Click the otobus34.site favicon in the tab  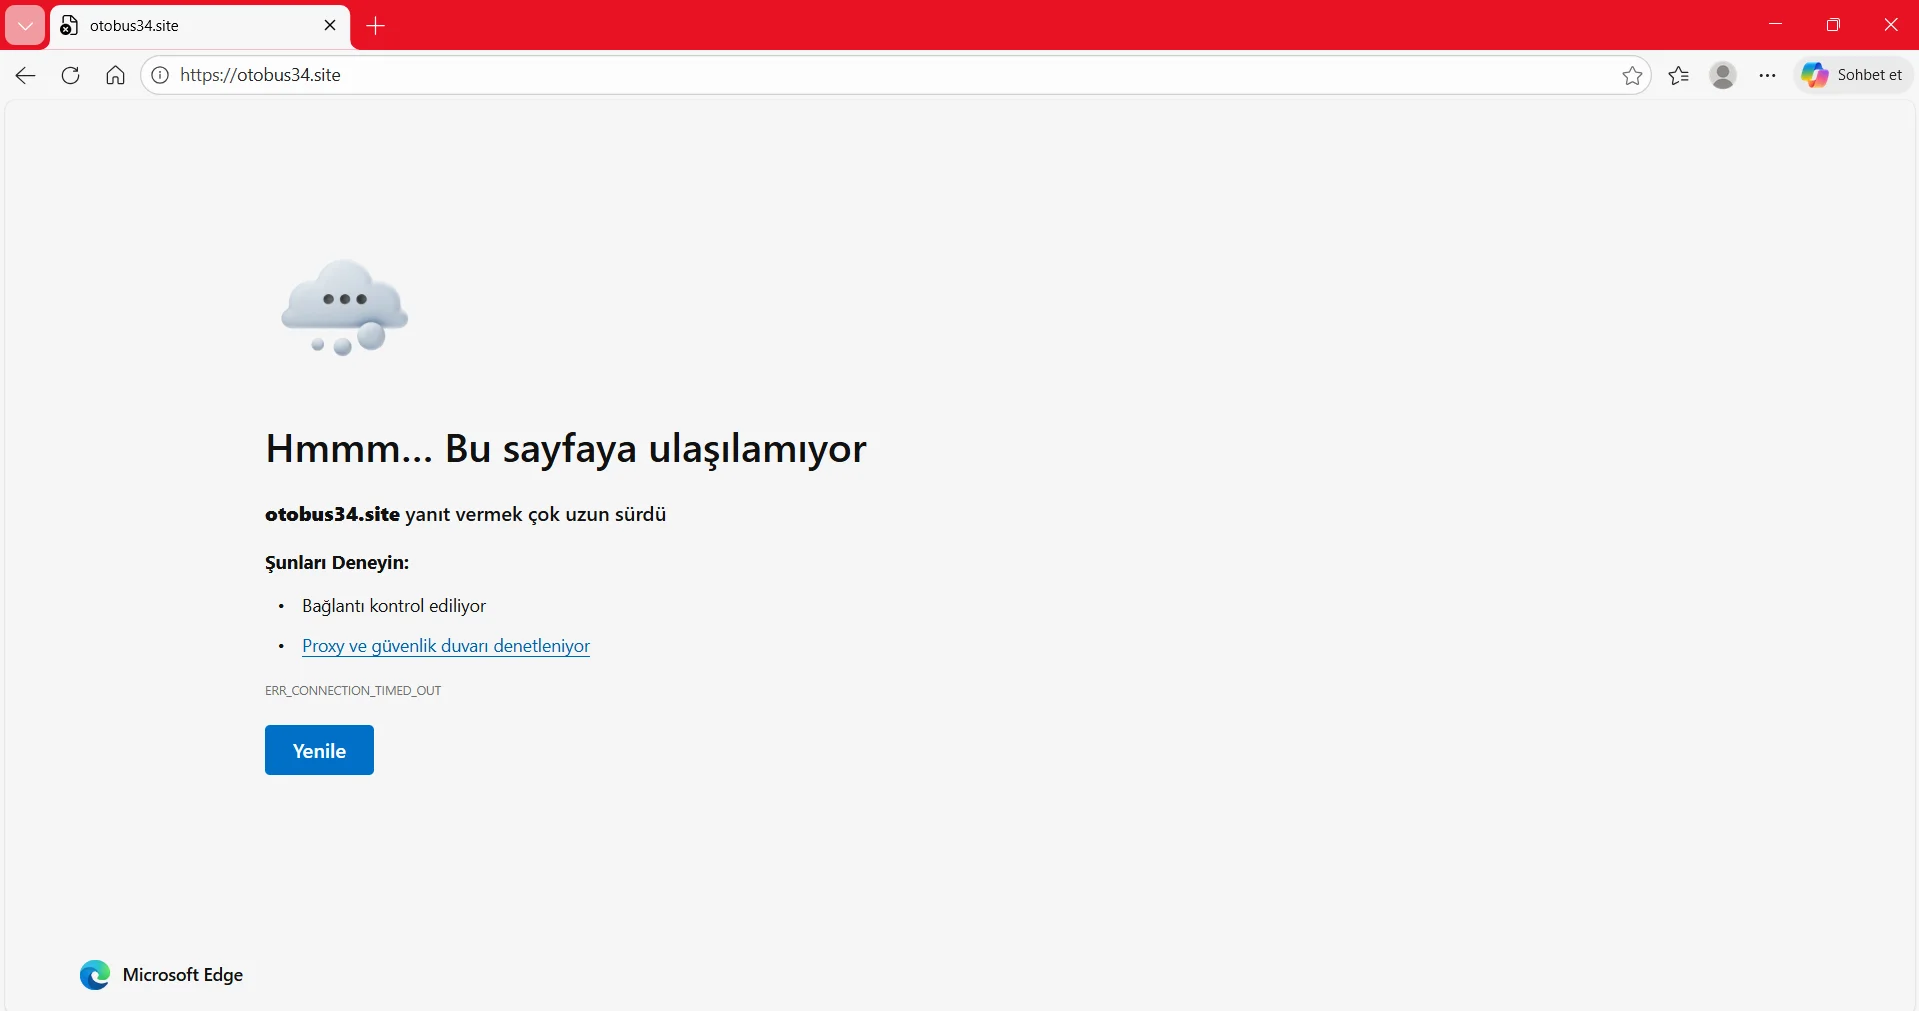67,26
